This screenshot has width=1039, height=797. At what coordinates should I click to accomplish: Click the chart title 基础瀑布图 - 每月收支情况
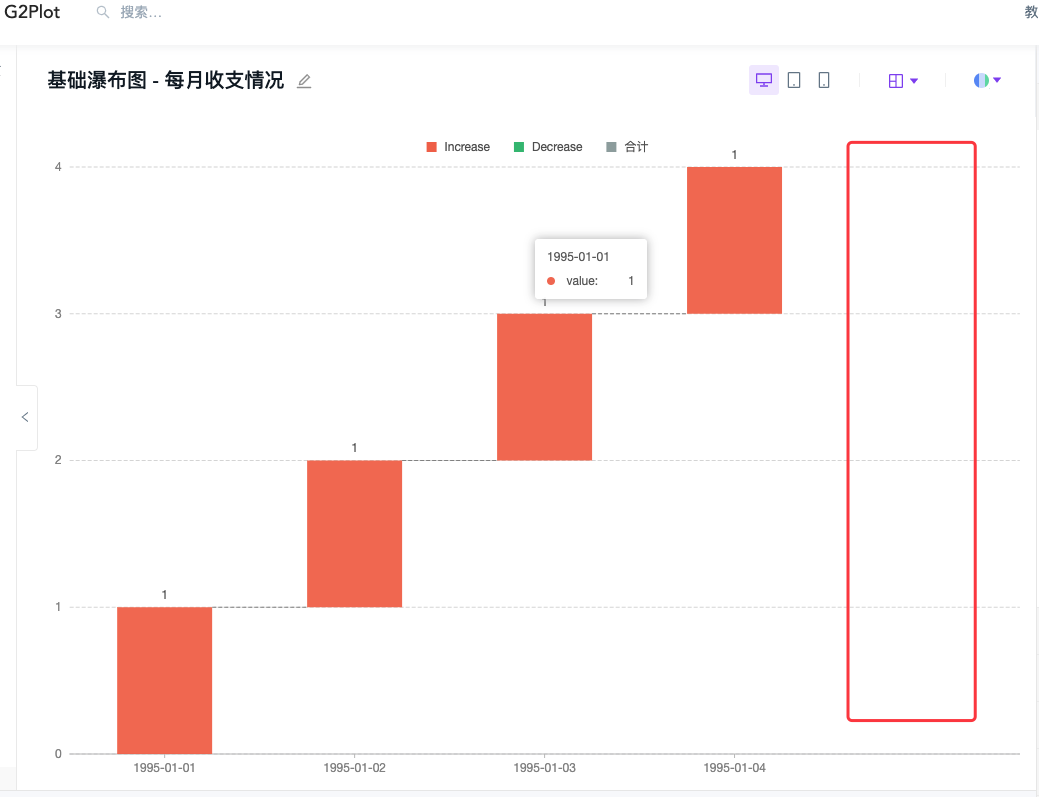[165, 81]
